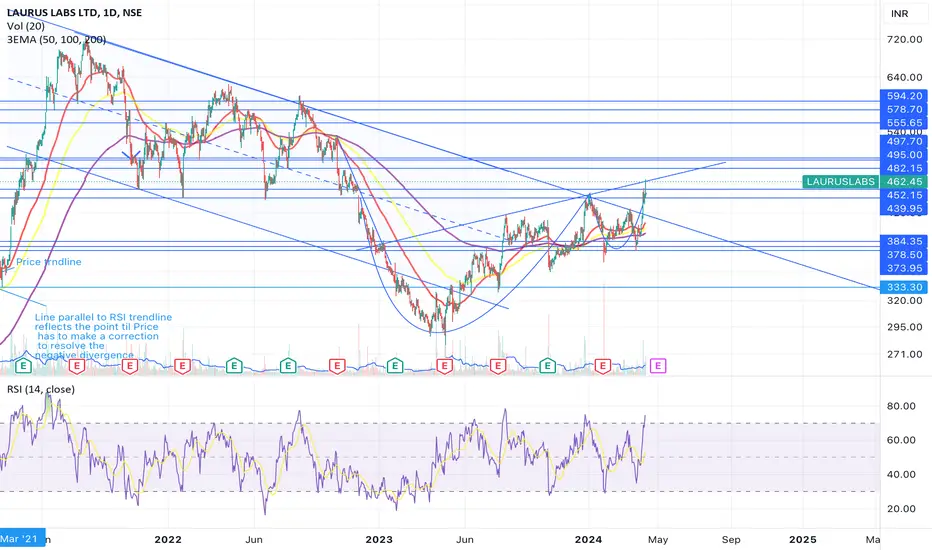This screenshot has height=550, width=932.
Task: Click the Sep time axis label
Action: 731,539
